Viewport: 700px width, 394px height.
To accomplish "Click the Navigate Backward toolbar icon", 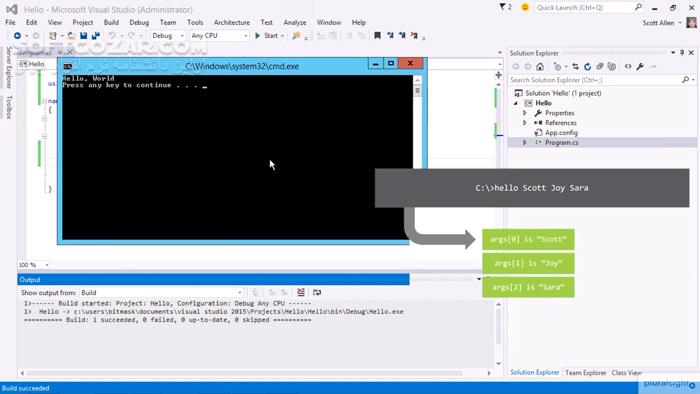I will pos(17,36).
